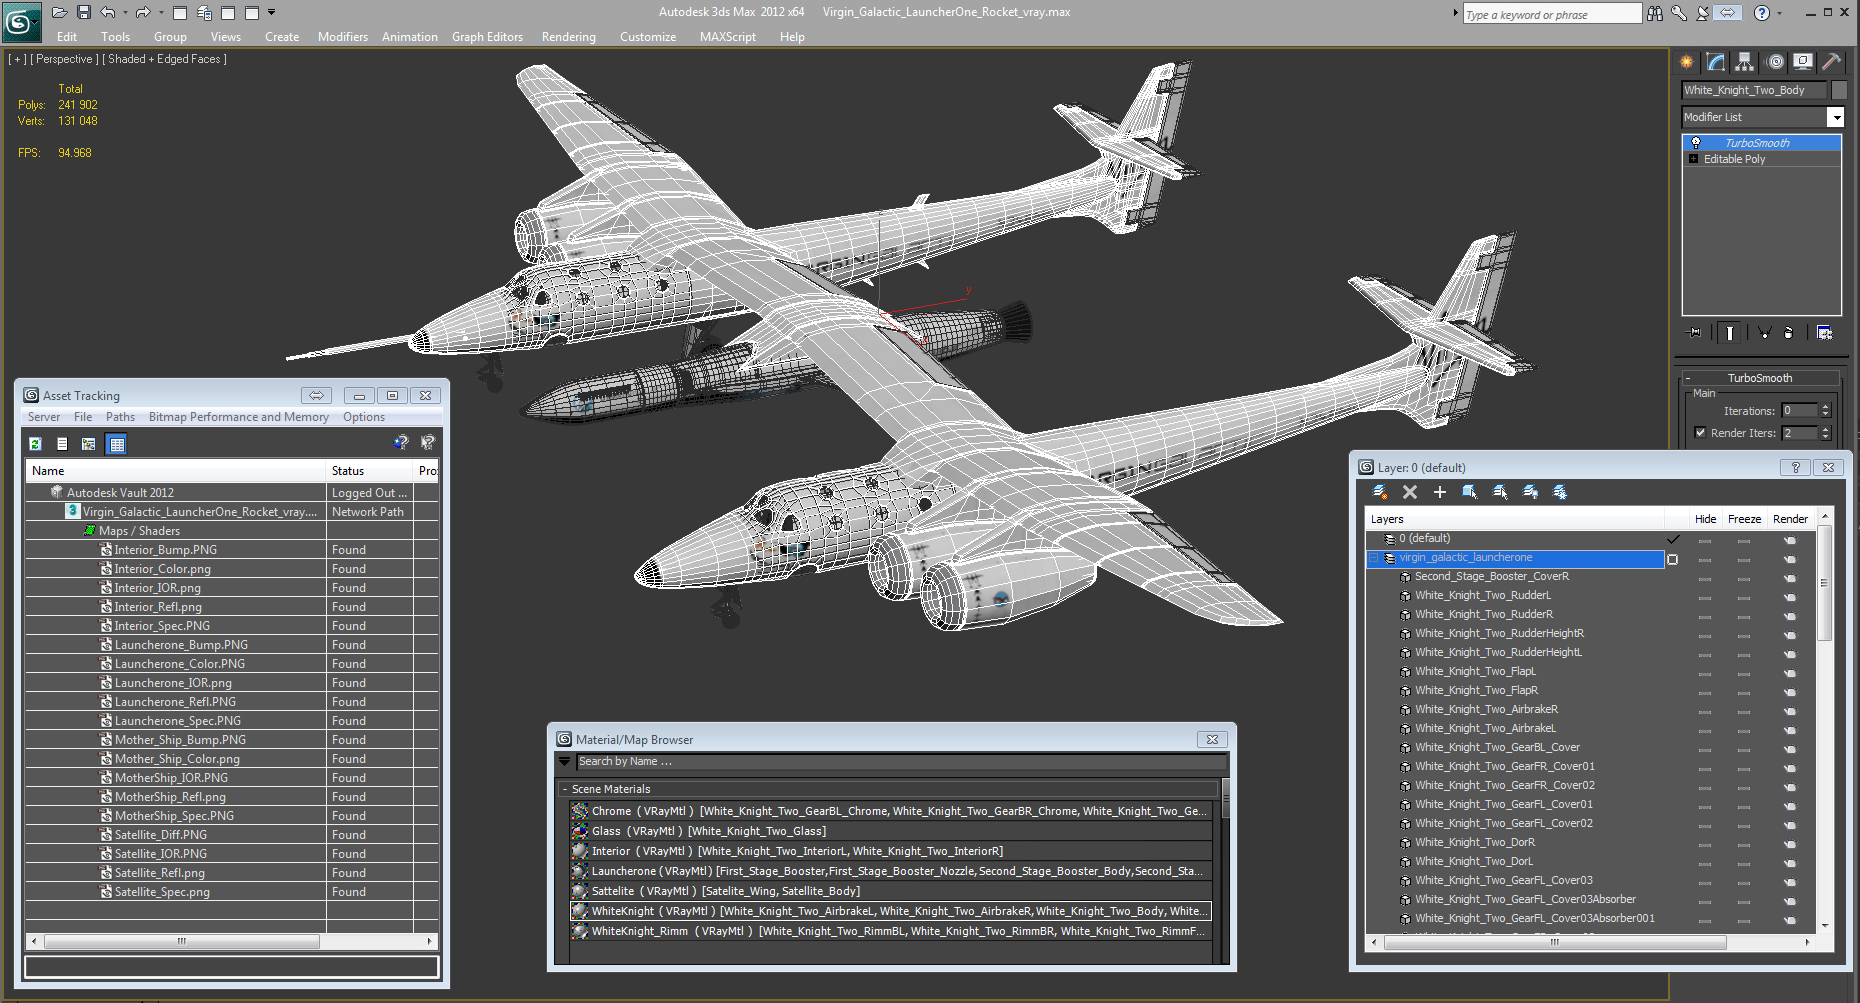This screenshot has width=1860, height=1003.
Task: Click the object color swatch beside object name
Action: 1838,90
